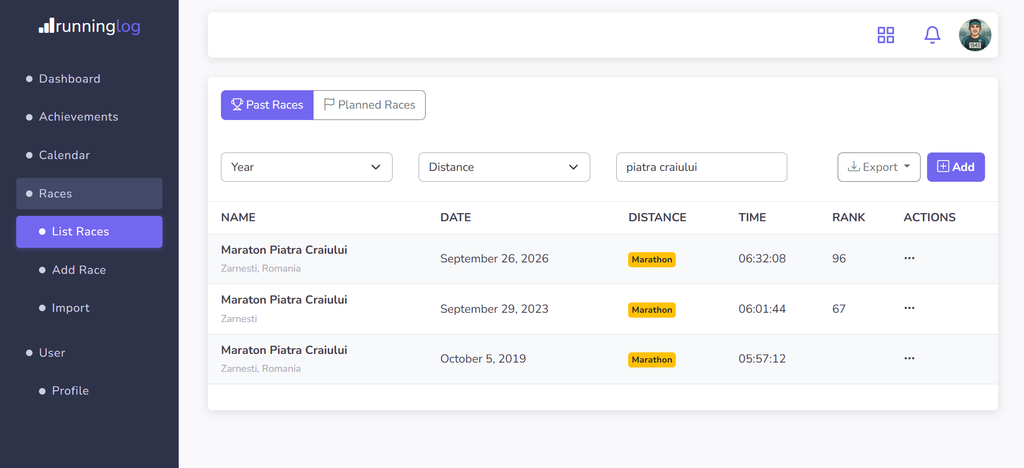The height and width of the screenshot is (468, 1024).
Task: Focus the search field containing piatra craiului
Action: click(701, 167)
